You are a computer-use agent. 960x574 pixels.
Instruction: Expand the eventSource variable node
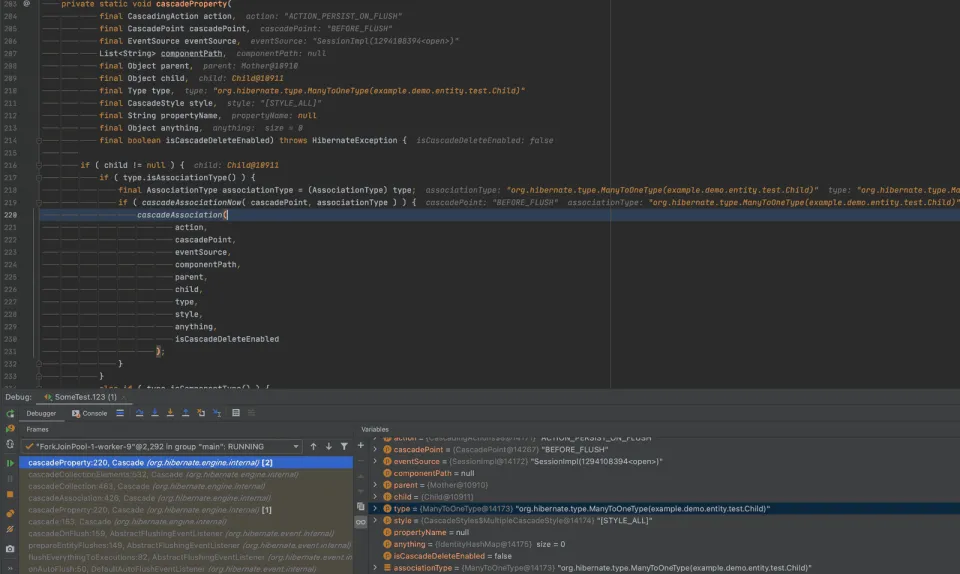(375, 461)
